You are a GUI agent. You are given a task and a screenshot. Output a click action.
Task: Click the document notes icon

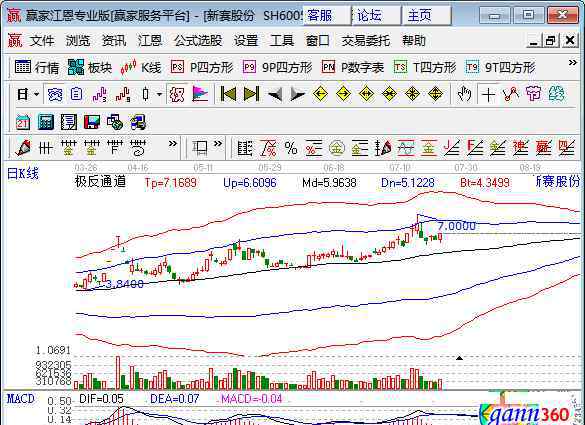[x=76, y=94]
